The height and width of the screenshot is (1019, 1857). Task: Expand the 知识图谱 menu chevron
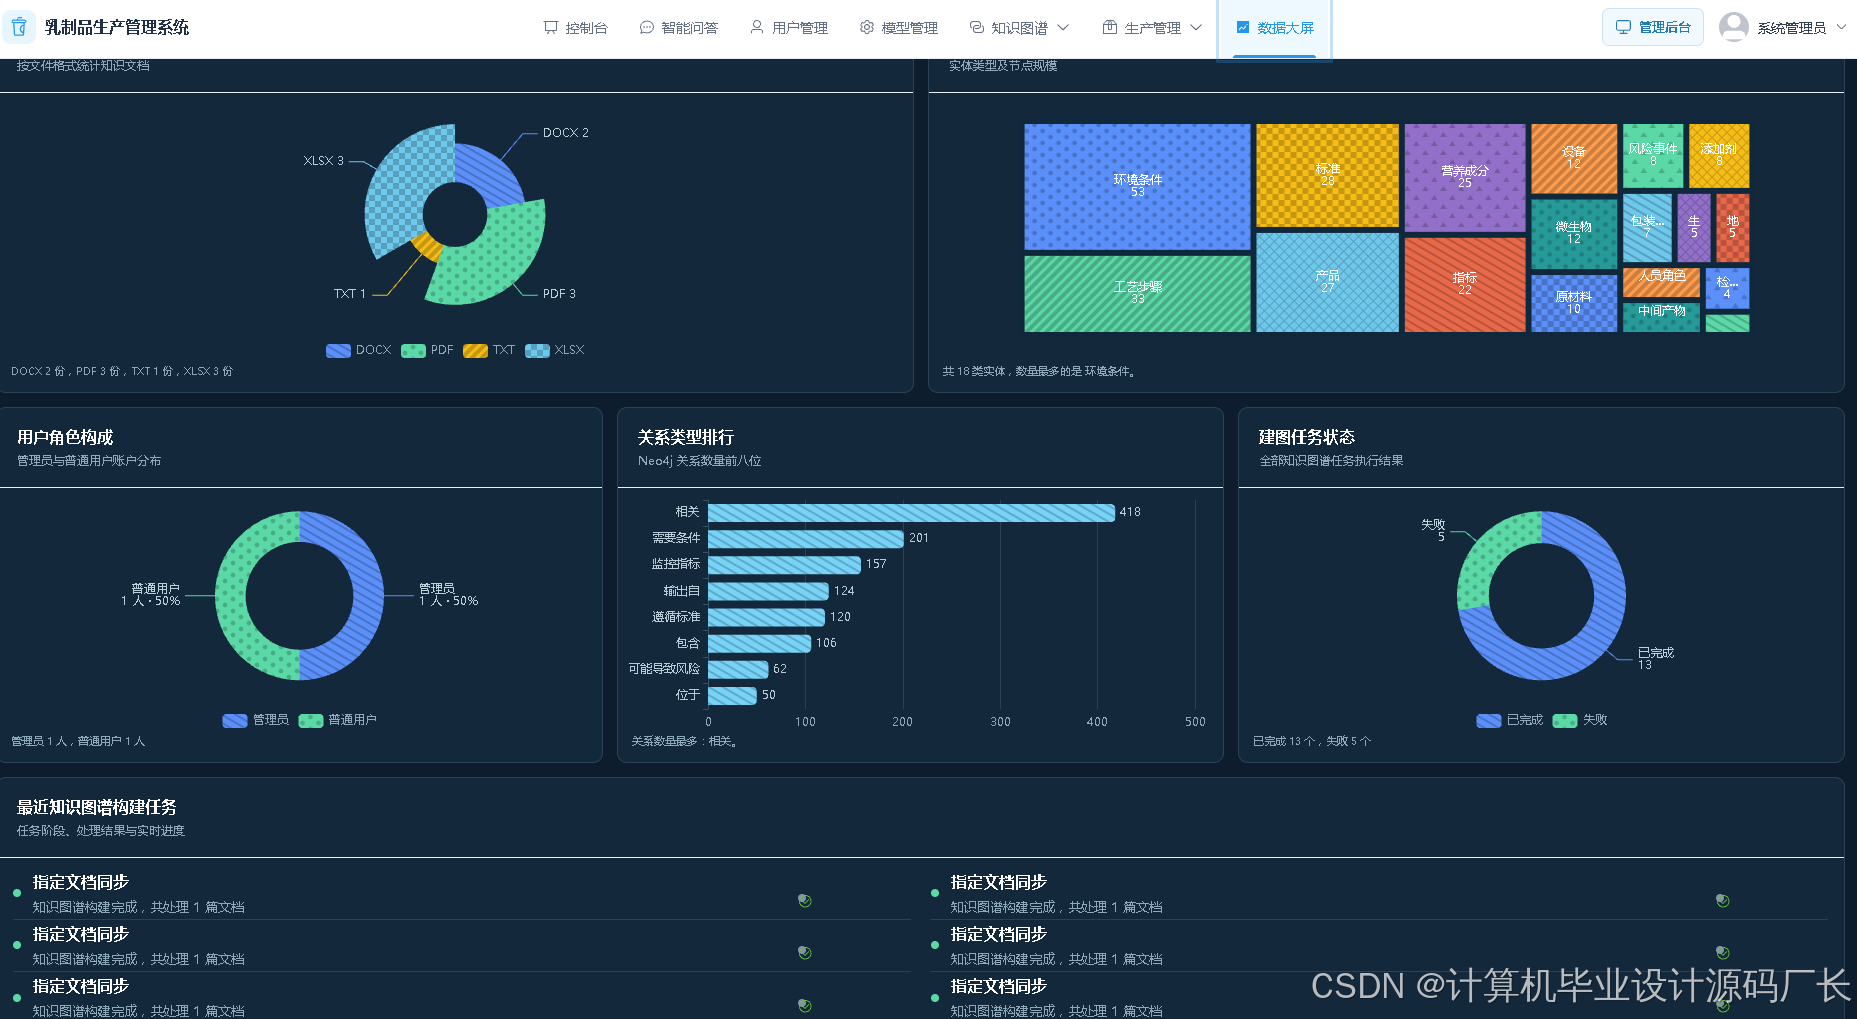tap(1063, 28)
